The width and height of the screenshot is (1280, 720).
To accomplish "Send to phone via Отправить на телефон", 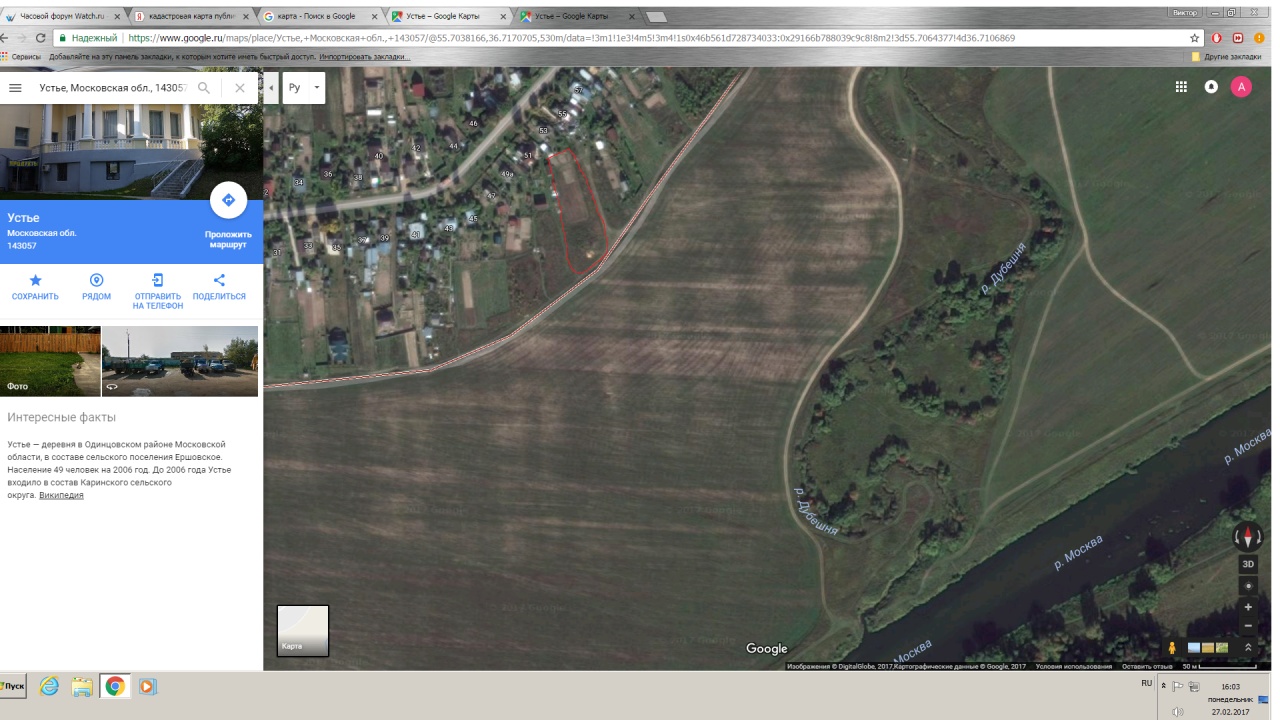I will [158, 281].
